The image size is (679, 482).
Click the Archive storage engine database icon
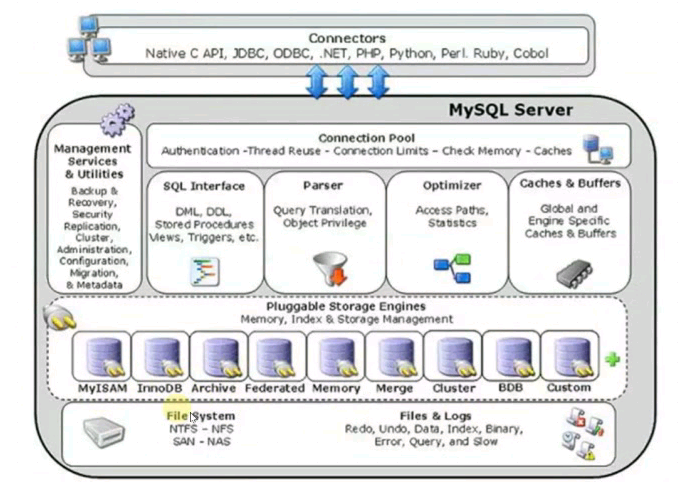[x=221, y=357]
